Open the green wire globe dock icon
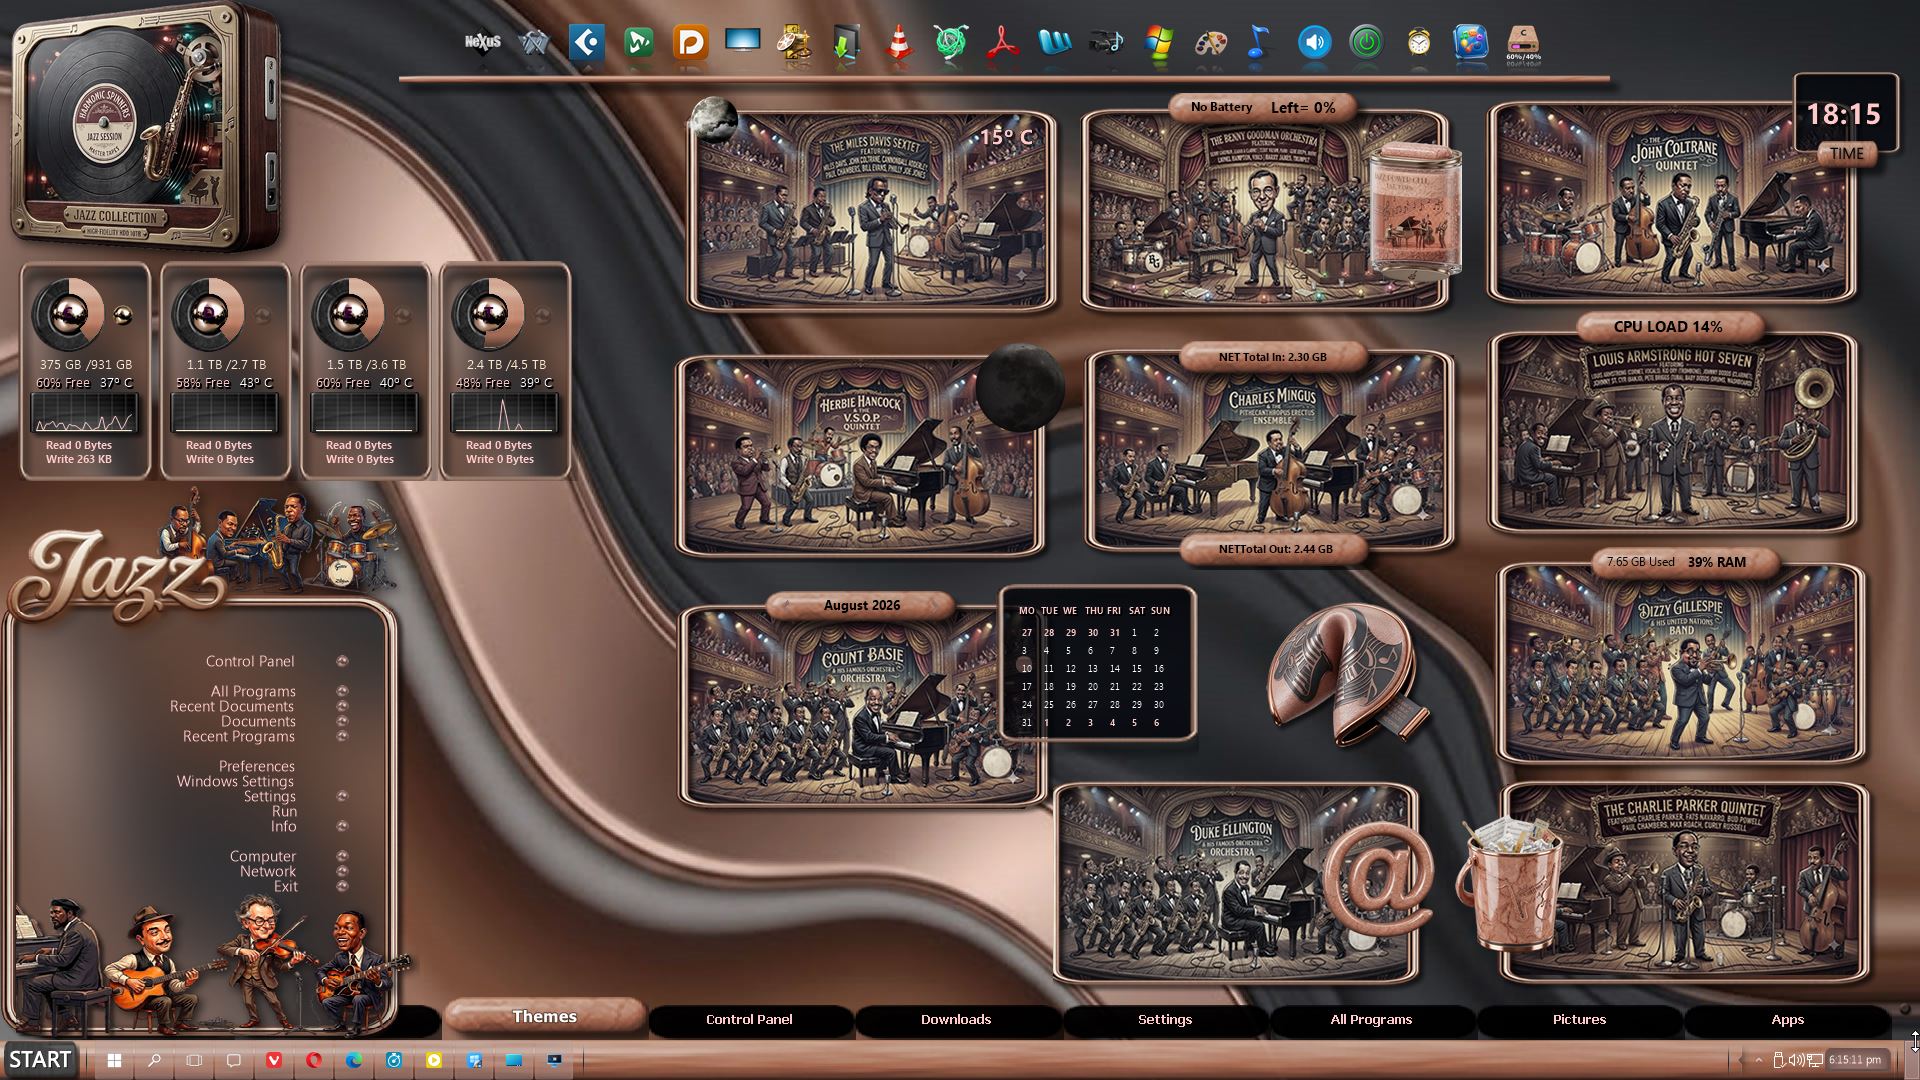The image size is (1920, 1080). (x=951, y=43)
